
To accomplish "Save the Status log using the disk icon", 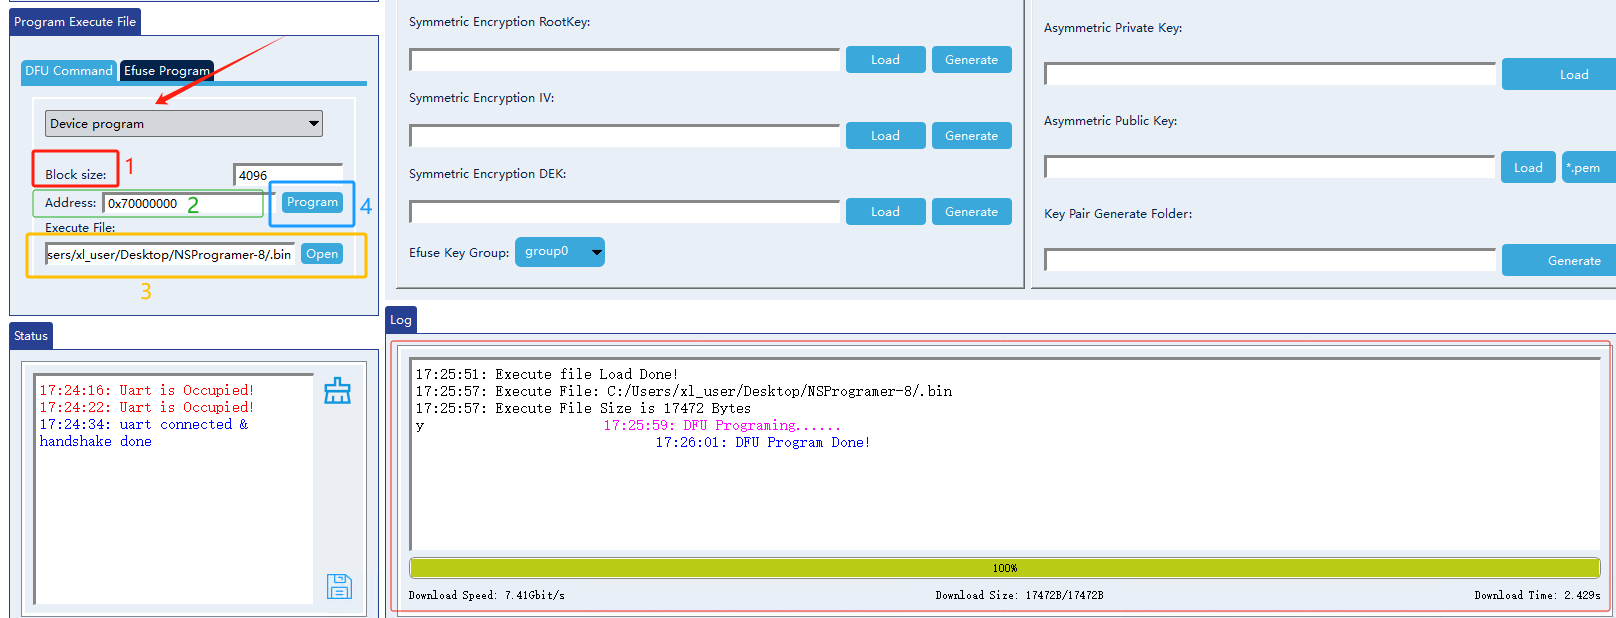I will coord(339,586).
